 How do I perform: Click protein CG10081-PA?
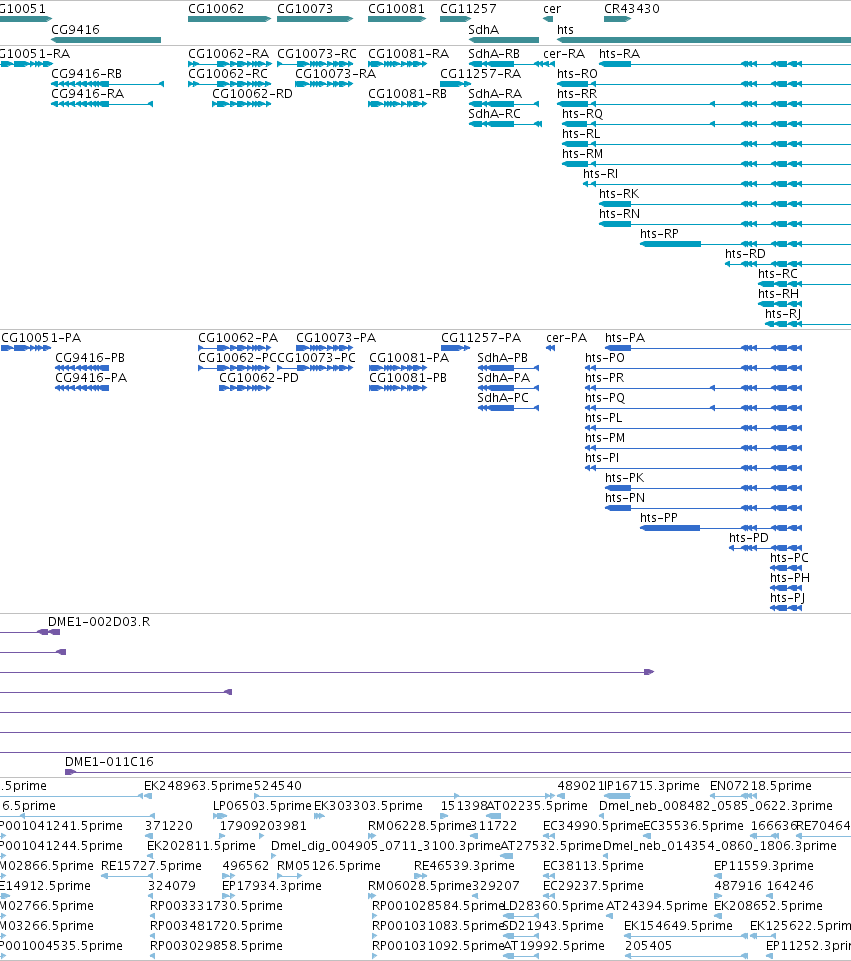(409, 357)
